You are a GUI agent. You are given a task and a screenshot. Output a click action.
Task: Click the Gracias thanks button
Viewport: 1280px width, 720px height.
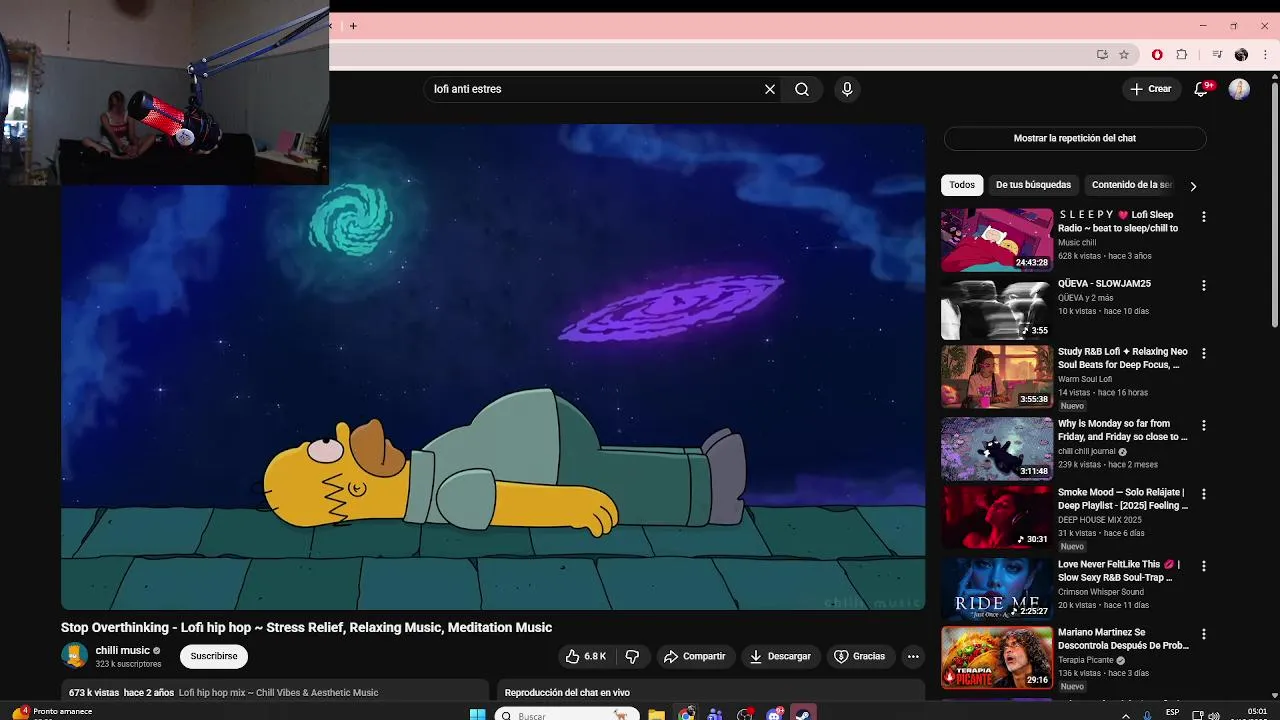coord(860,656)
